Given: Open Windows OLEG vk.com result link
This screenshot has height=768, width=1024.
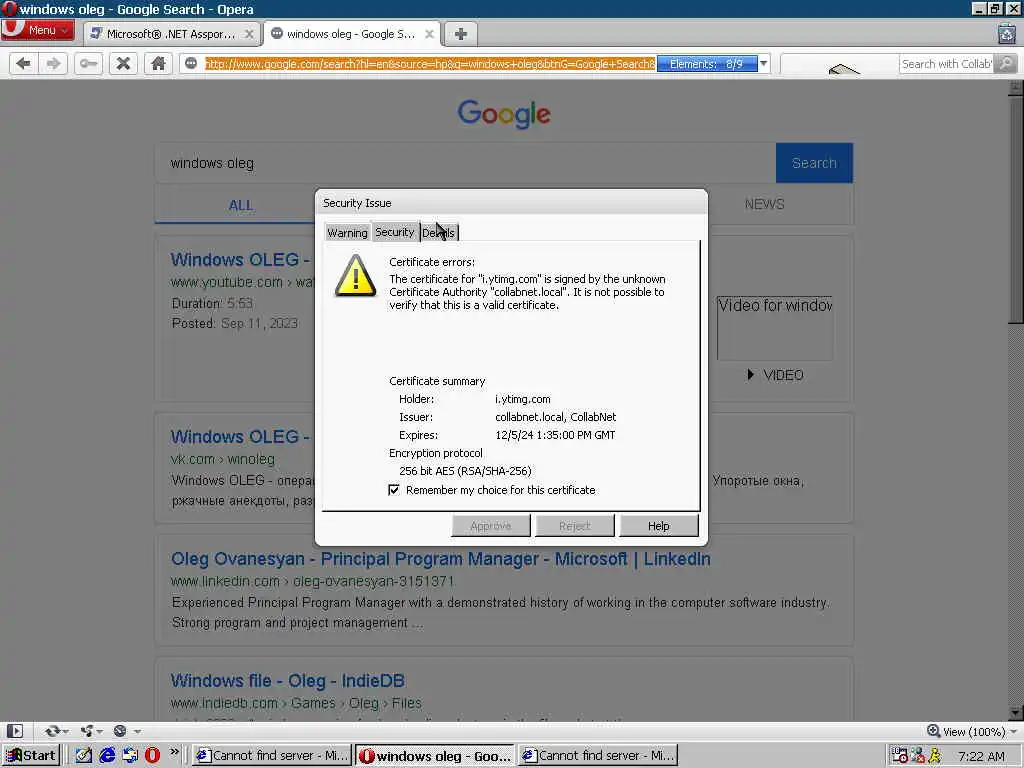Looking at the screenshot, I should pos(240,437).
